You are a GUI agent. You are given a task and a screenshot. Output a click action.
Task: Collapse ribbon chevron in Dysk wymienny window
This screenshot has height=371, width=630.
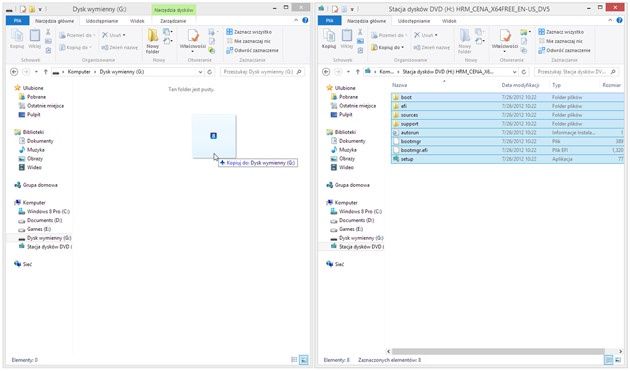click(296, 20)
